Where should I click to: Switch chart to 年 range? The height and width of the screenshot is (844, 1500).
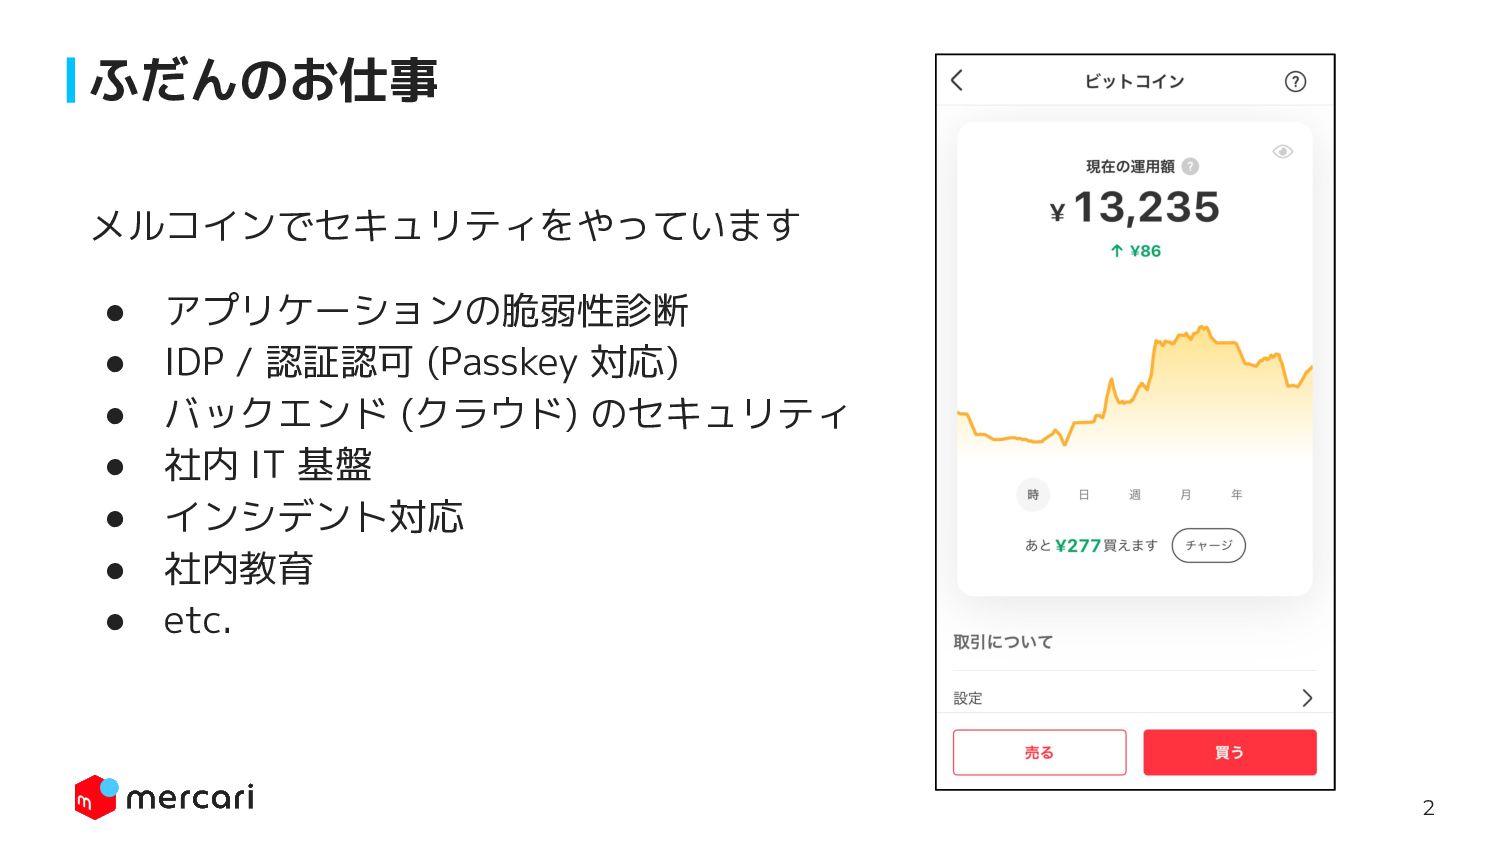coord(1237,495)
